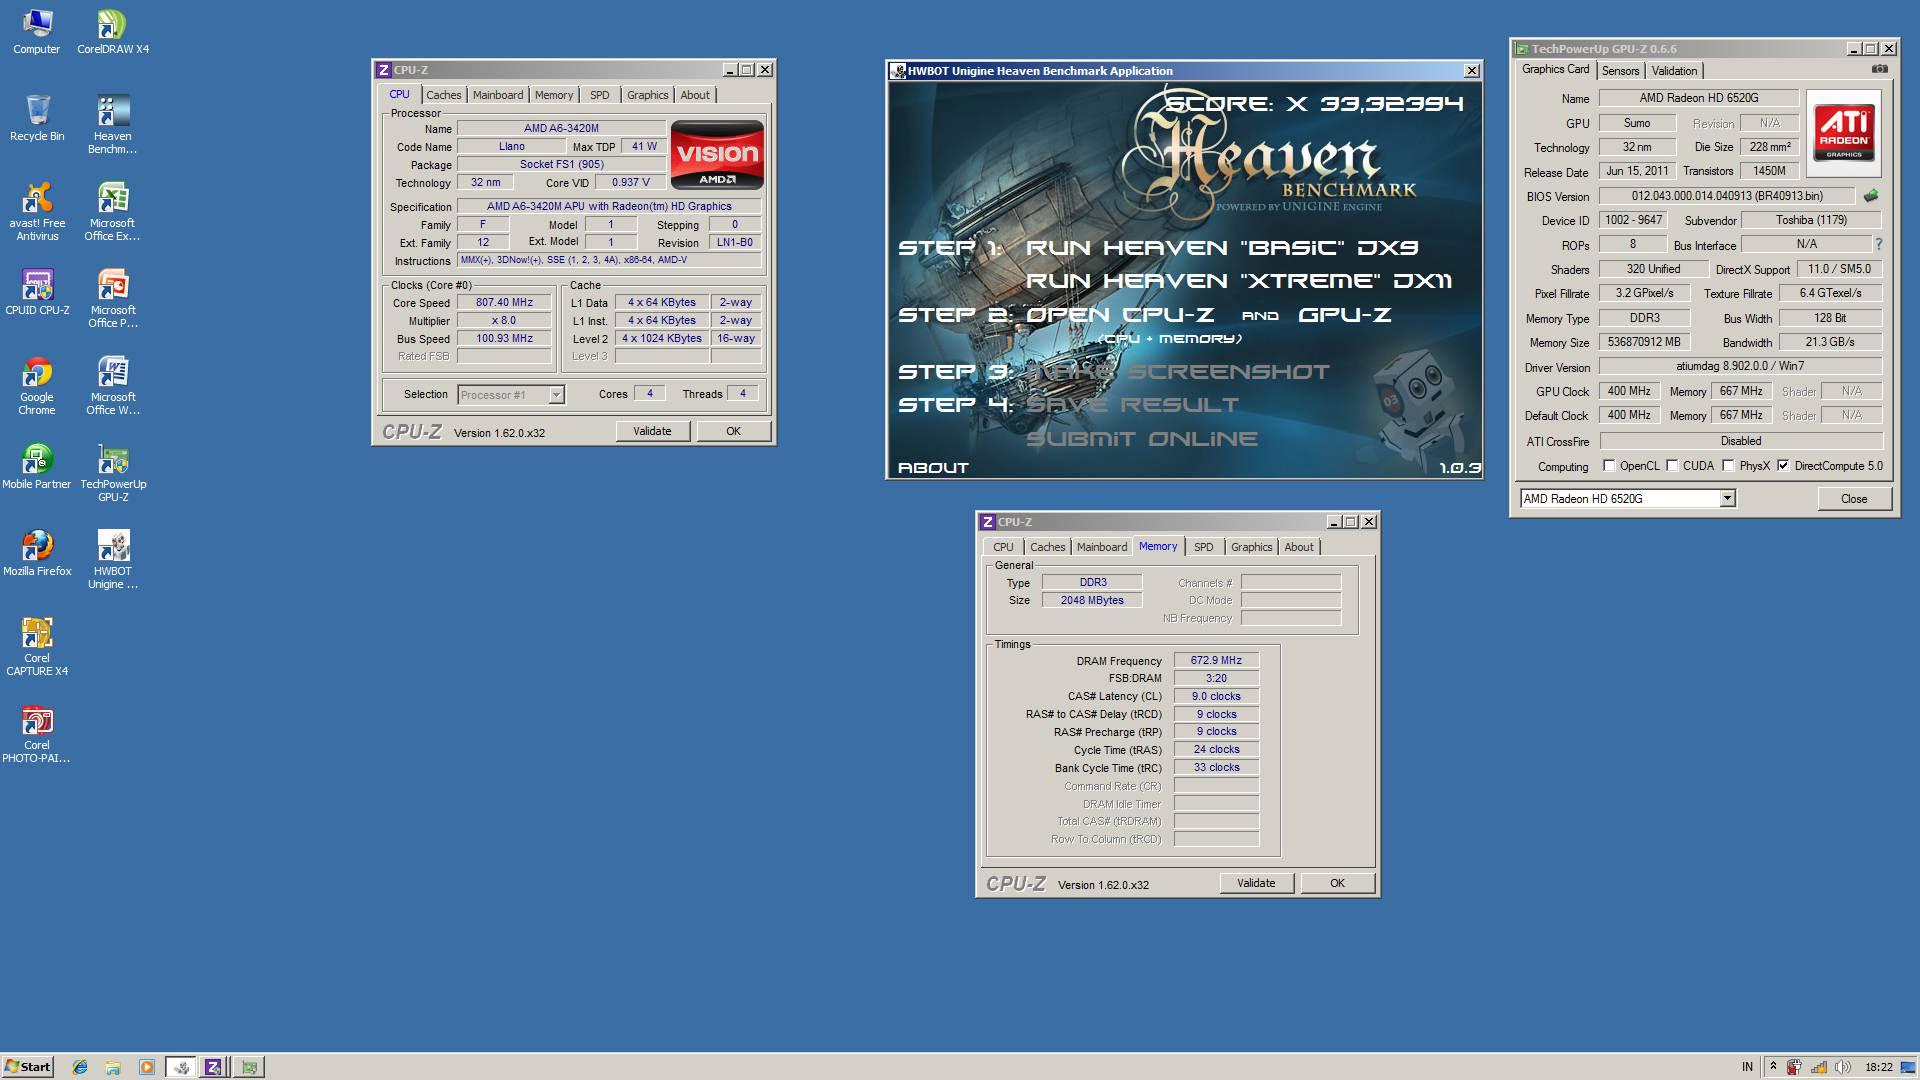
Task: Click RUN HEAVEN "XTREME" DX11
Action: [1238, 281]
